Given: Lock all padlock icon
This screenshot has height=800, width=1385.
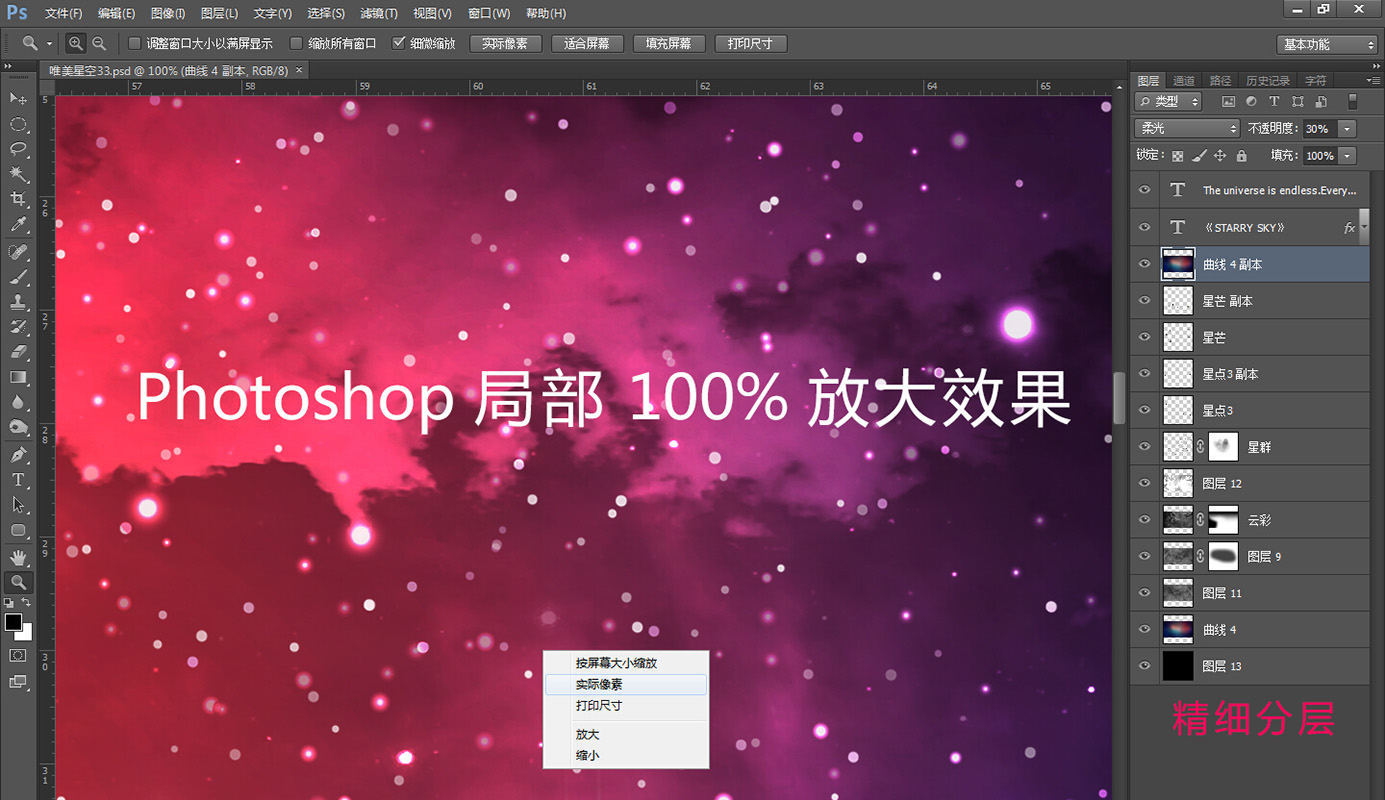Looking at the screenshot, I should (1241, 156).
